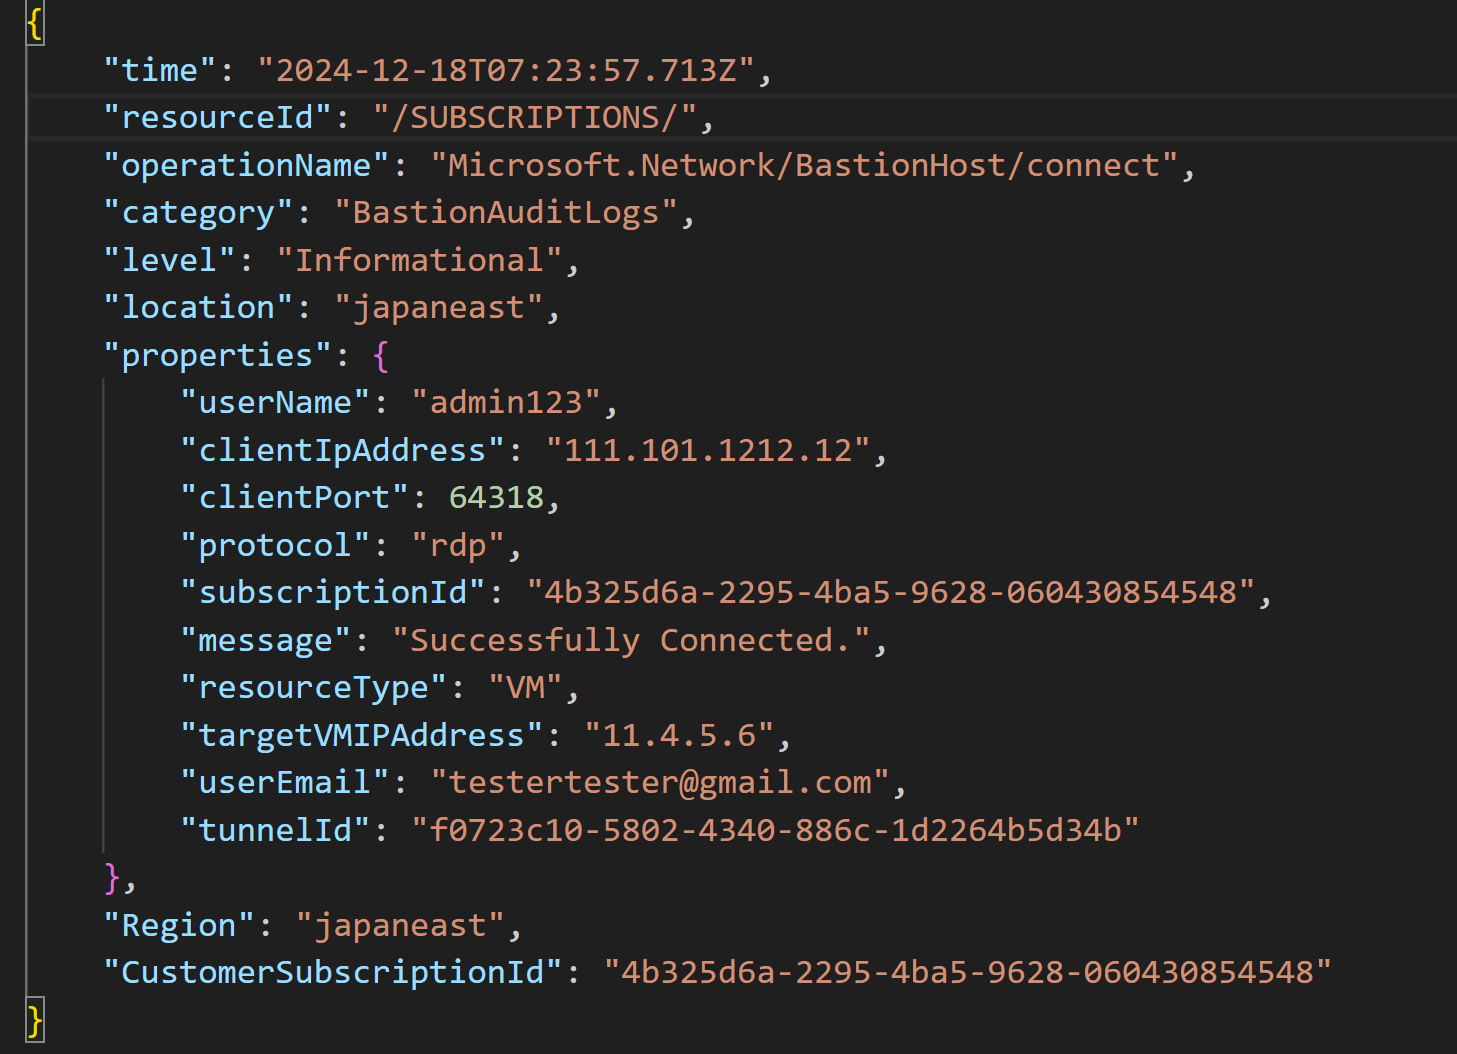Click the "operationName" key
Image resolution: width=1457 pixels, height=1054 pixels.
pos(246,165)
